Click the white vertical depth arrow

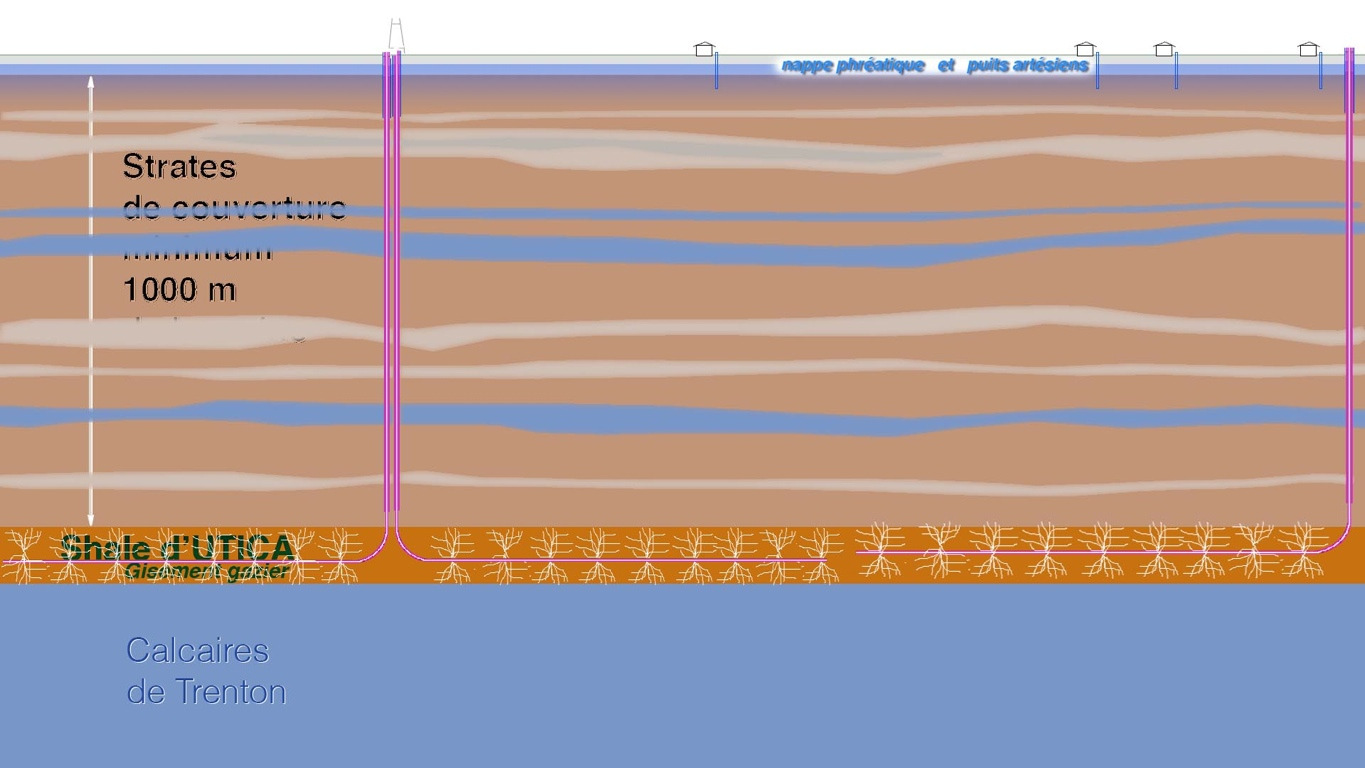[x=90, y=301]
